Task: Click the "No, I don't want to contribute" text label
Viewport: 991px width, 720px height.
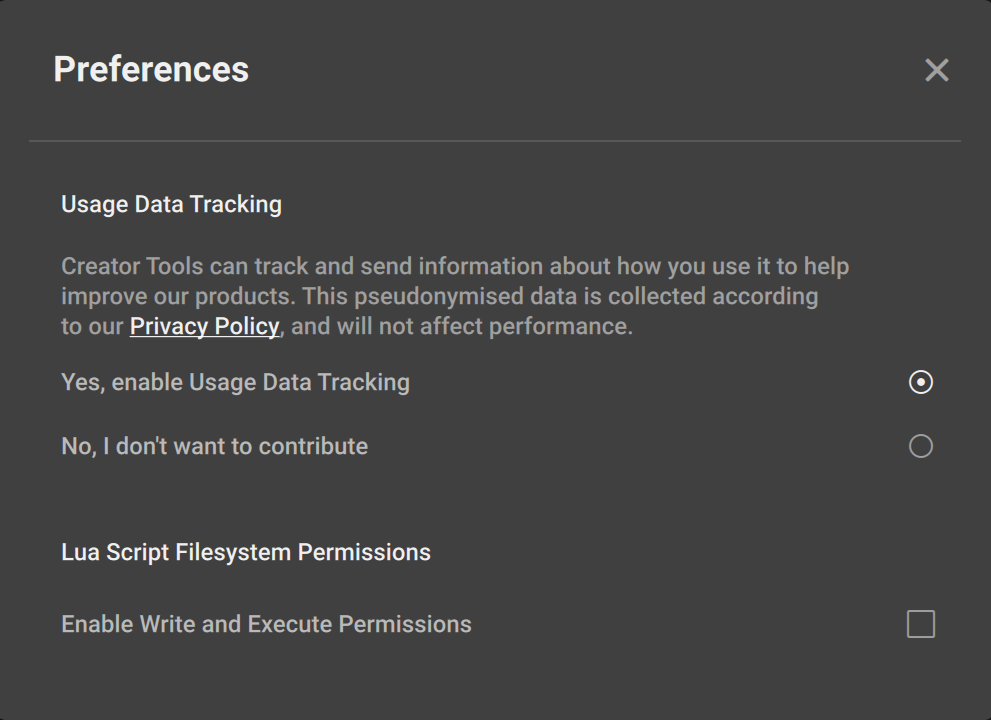Action: point(214,446)
